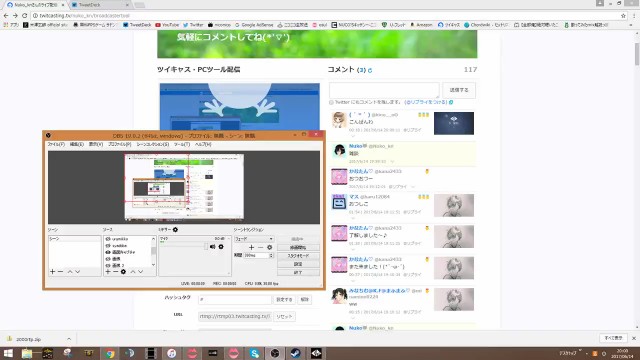Toggle visibility of the 画面キャプチャ source

(x=108, y=252)
